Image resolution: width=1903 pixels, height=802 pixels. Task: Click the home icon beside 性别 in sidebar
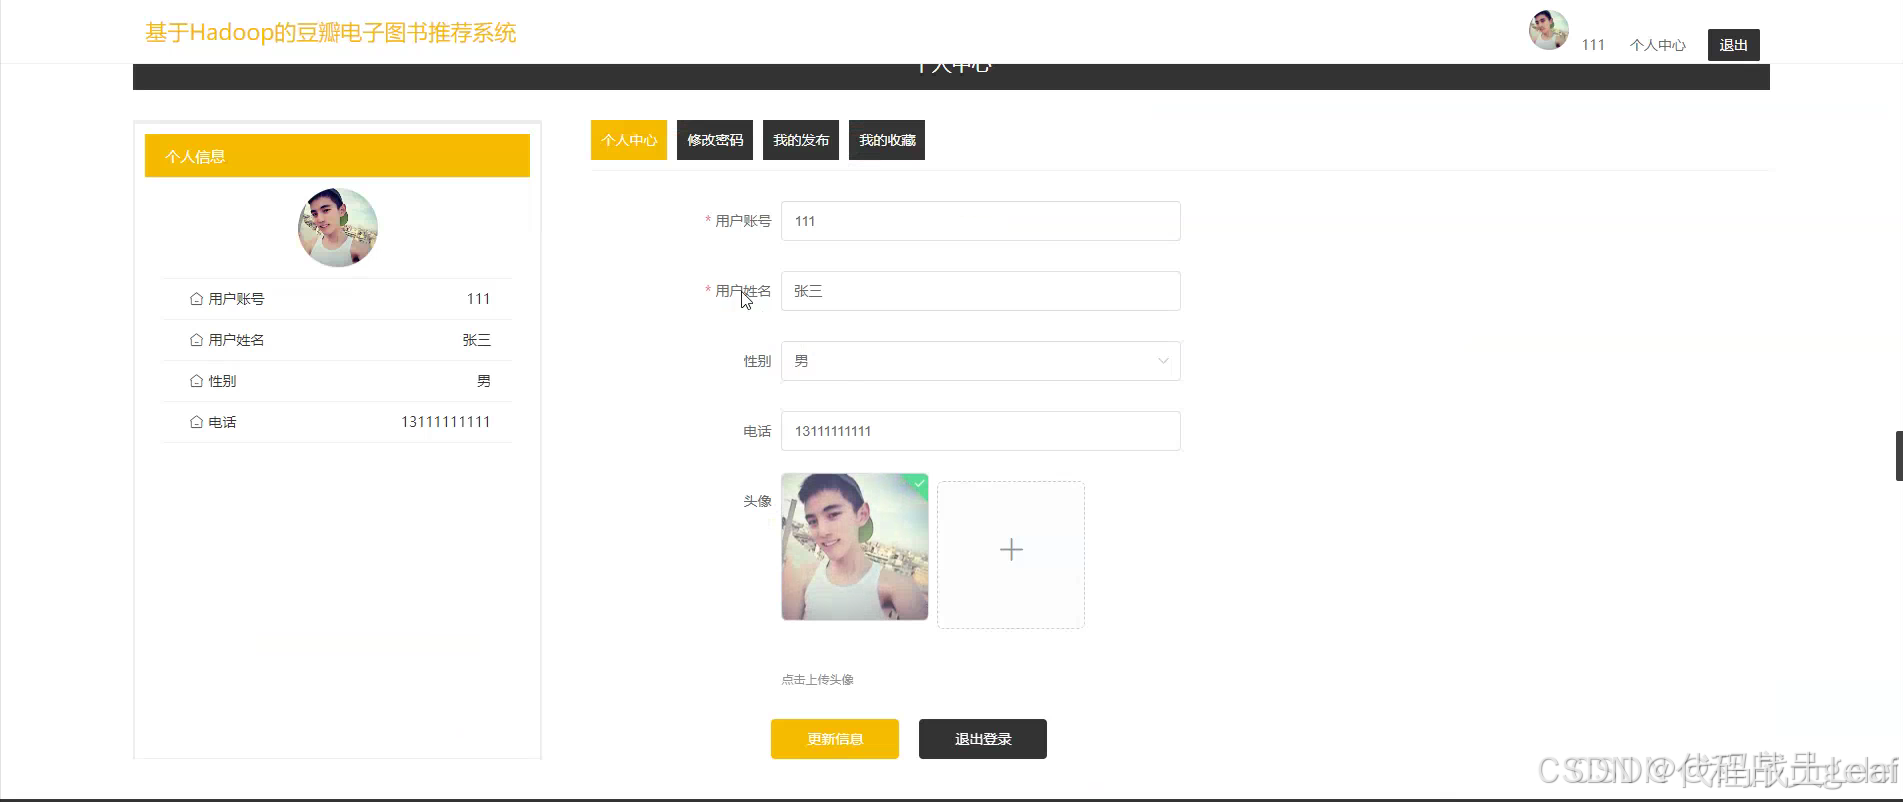(196, 381)
